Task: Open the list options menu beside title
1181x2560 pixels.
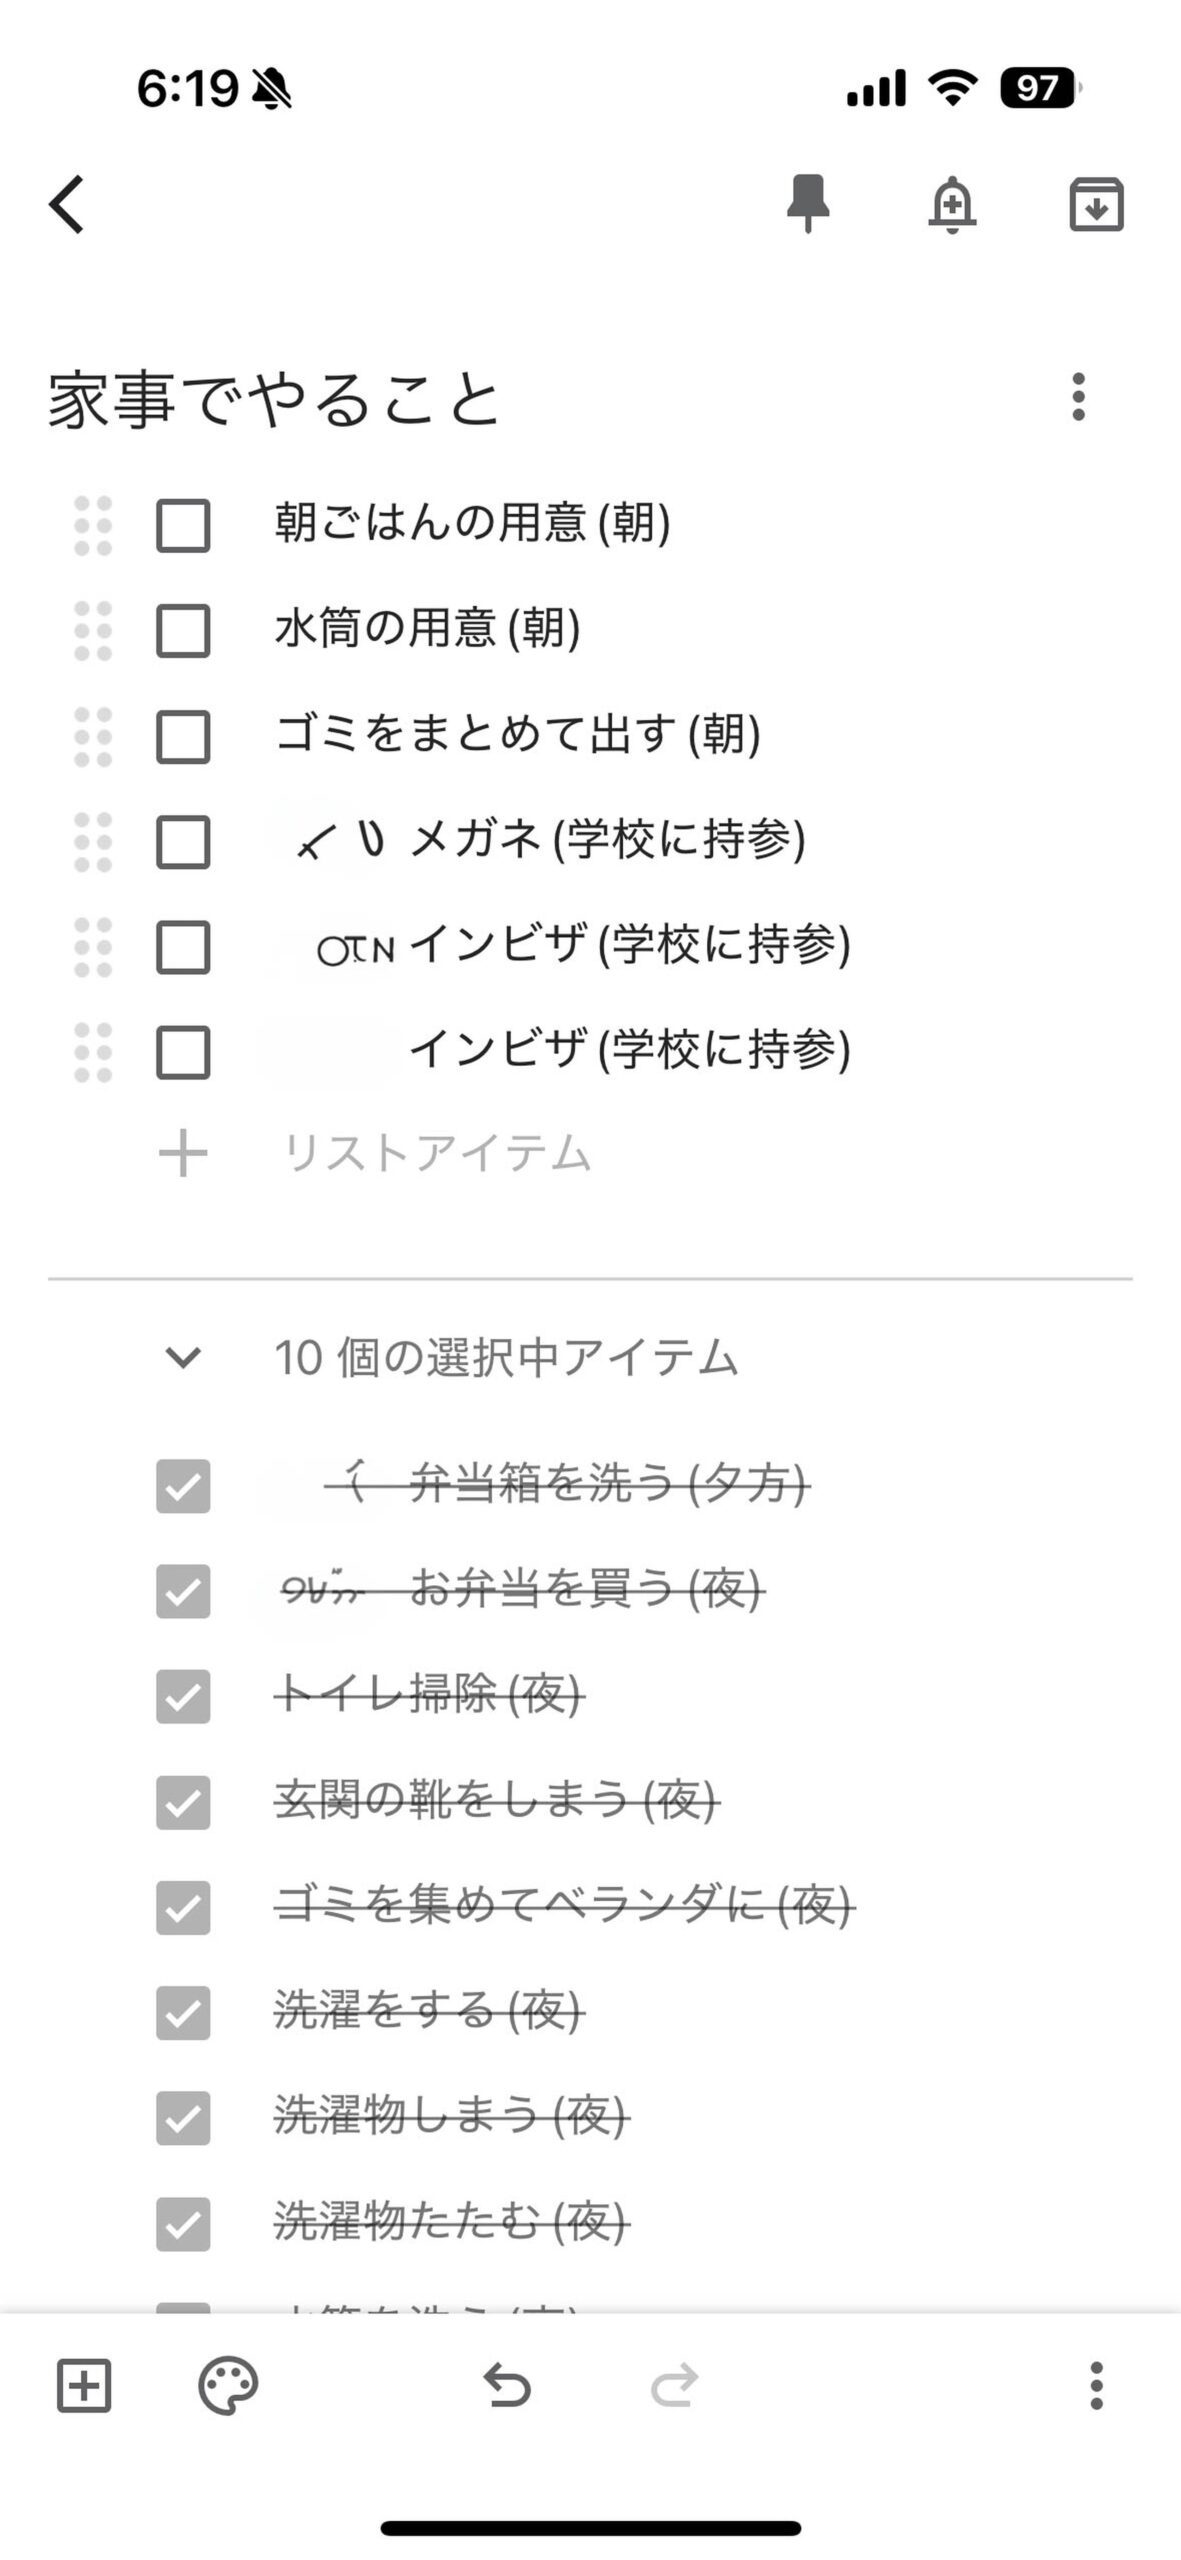Action: tap(1078, 397)
